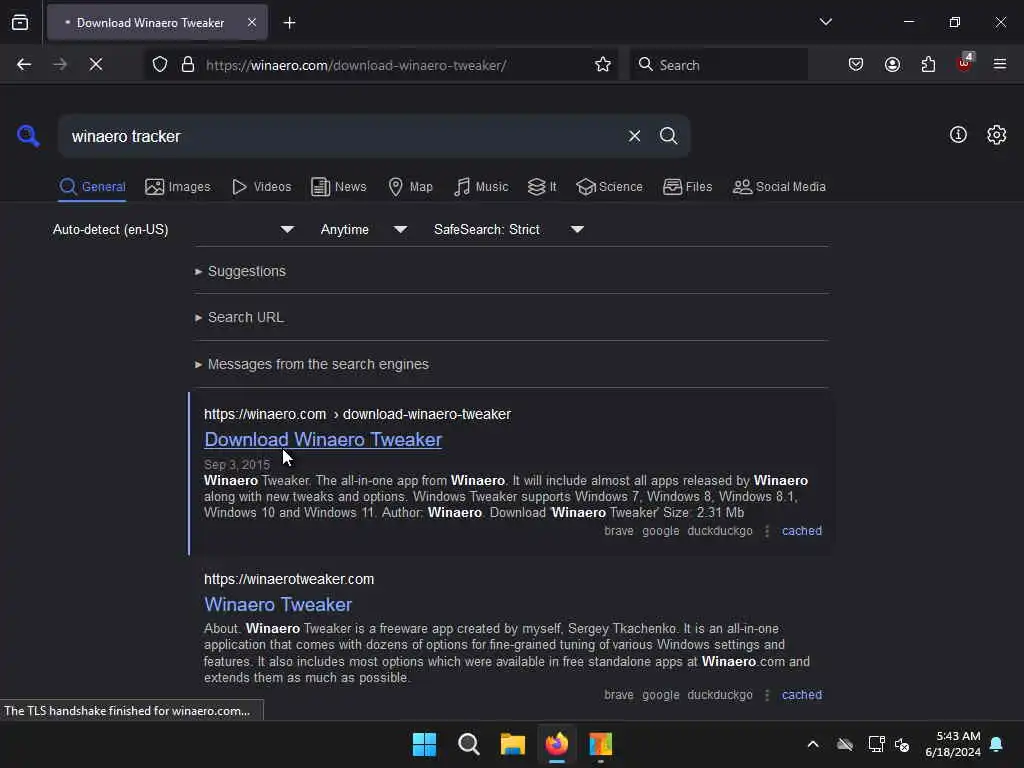Open a new tab with plus button
Image resolution: width=1024 pixels, height=768 pixels.
289,23
